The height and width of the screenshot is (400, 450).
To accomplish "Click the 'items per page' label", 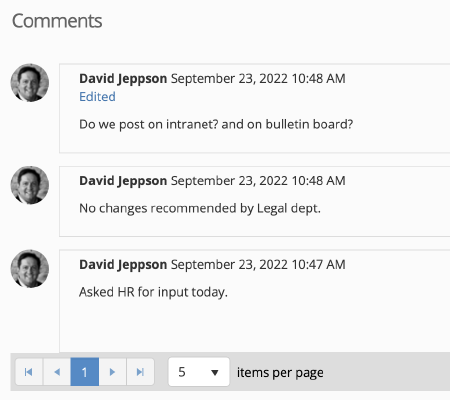I will [280, 373].
